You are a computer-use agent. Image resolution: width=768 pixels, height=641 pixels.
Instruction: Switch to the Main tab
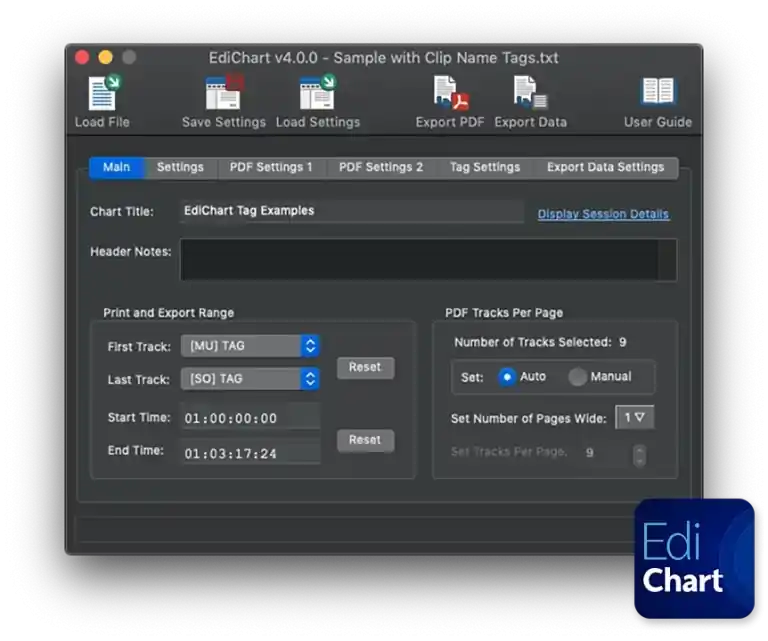coord(117,167)
